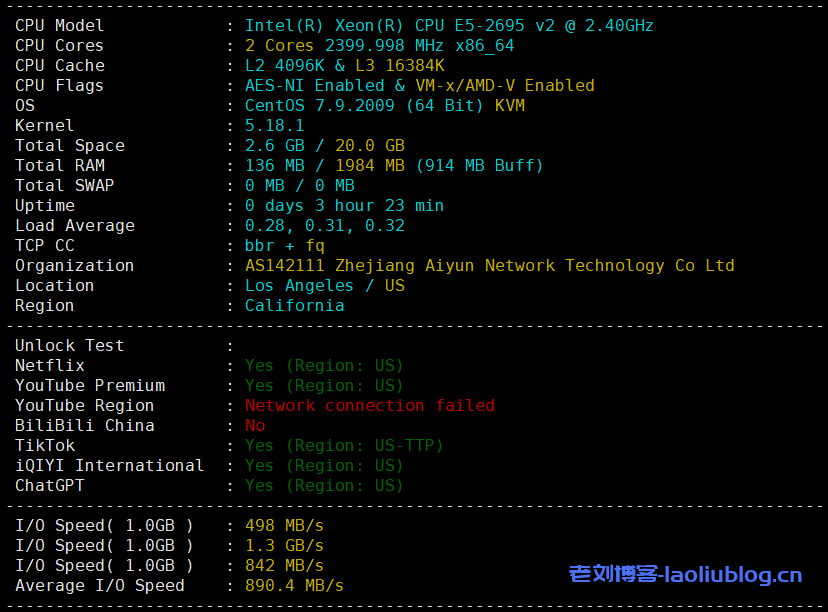828x612 pixels.
Task: Select the Load Average numbers
Action: click(324, 226)
